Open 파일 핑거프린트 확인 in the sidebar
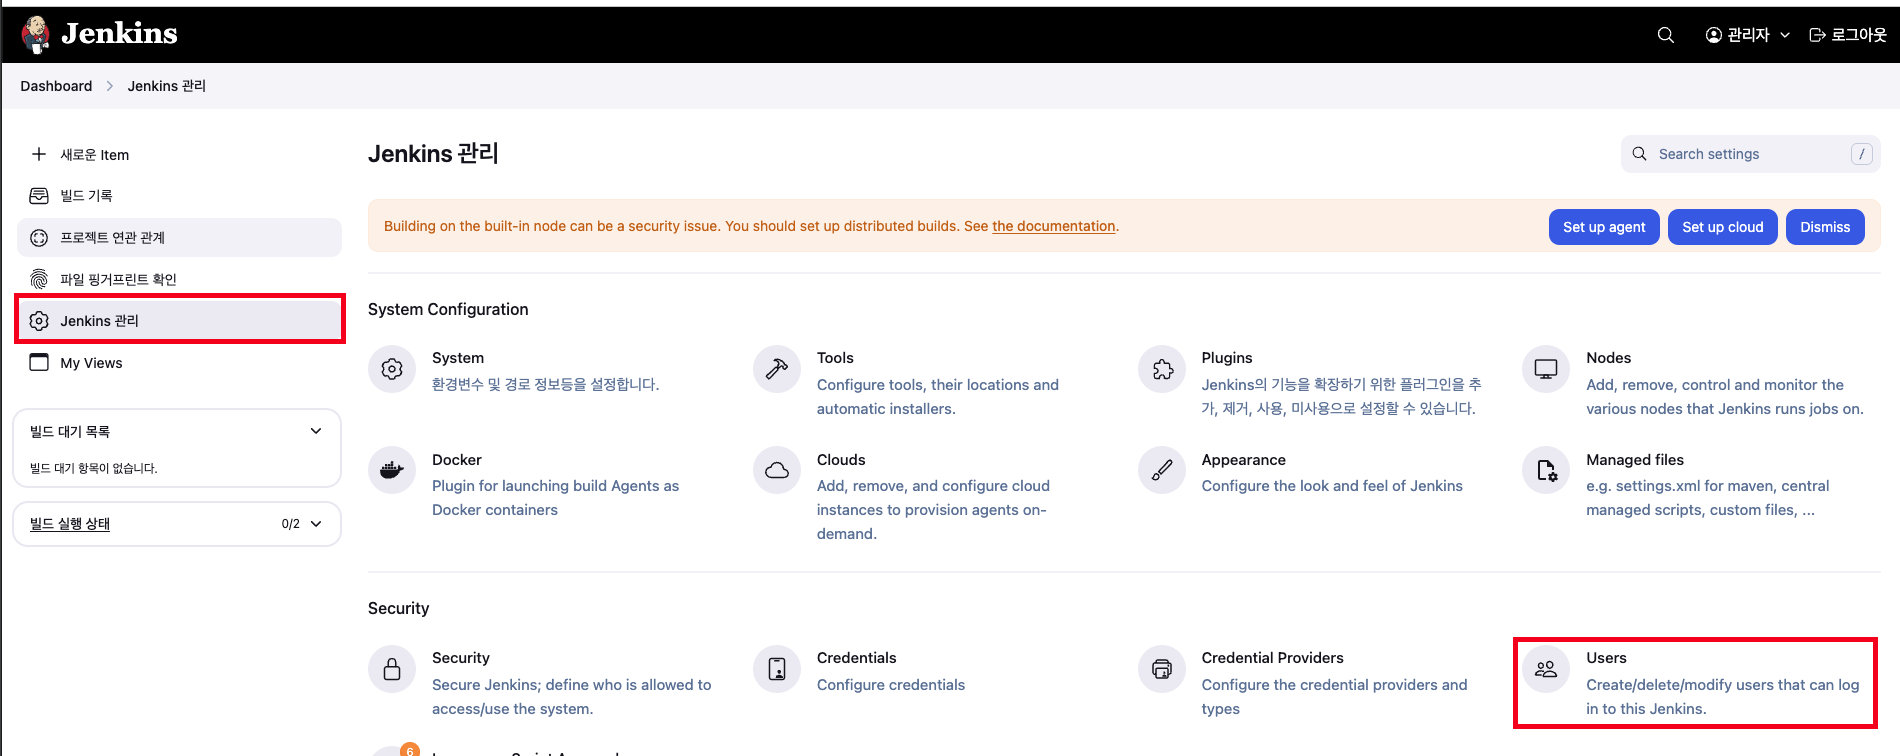This screenshot has width=1900, height=756. 180,279
